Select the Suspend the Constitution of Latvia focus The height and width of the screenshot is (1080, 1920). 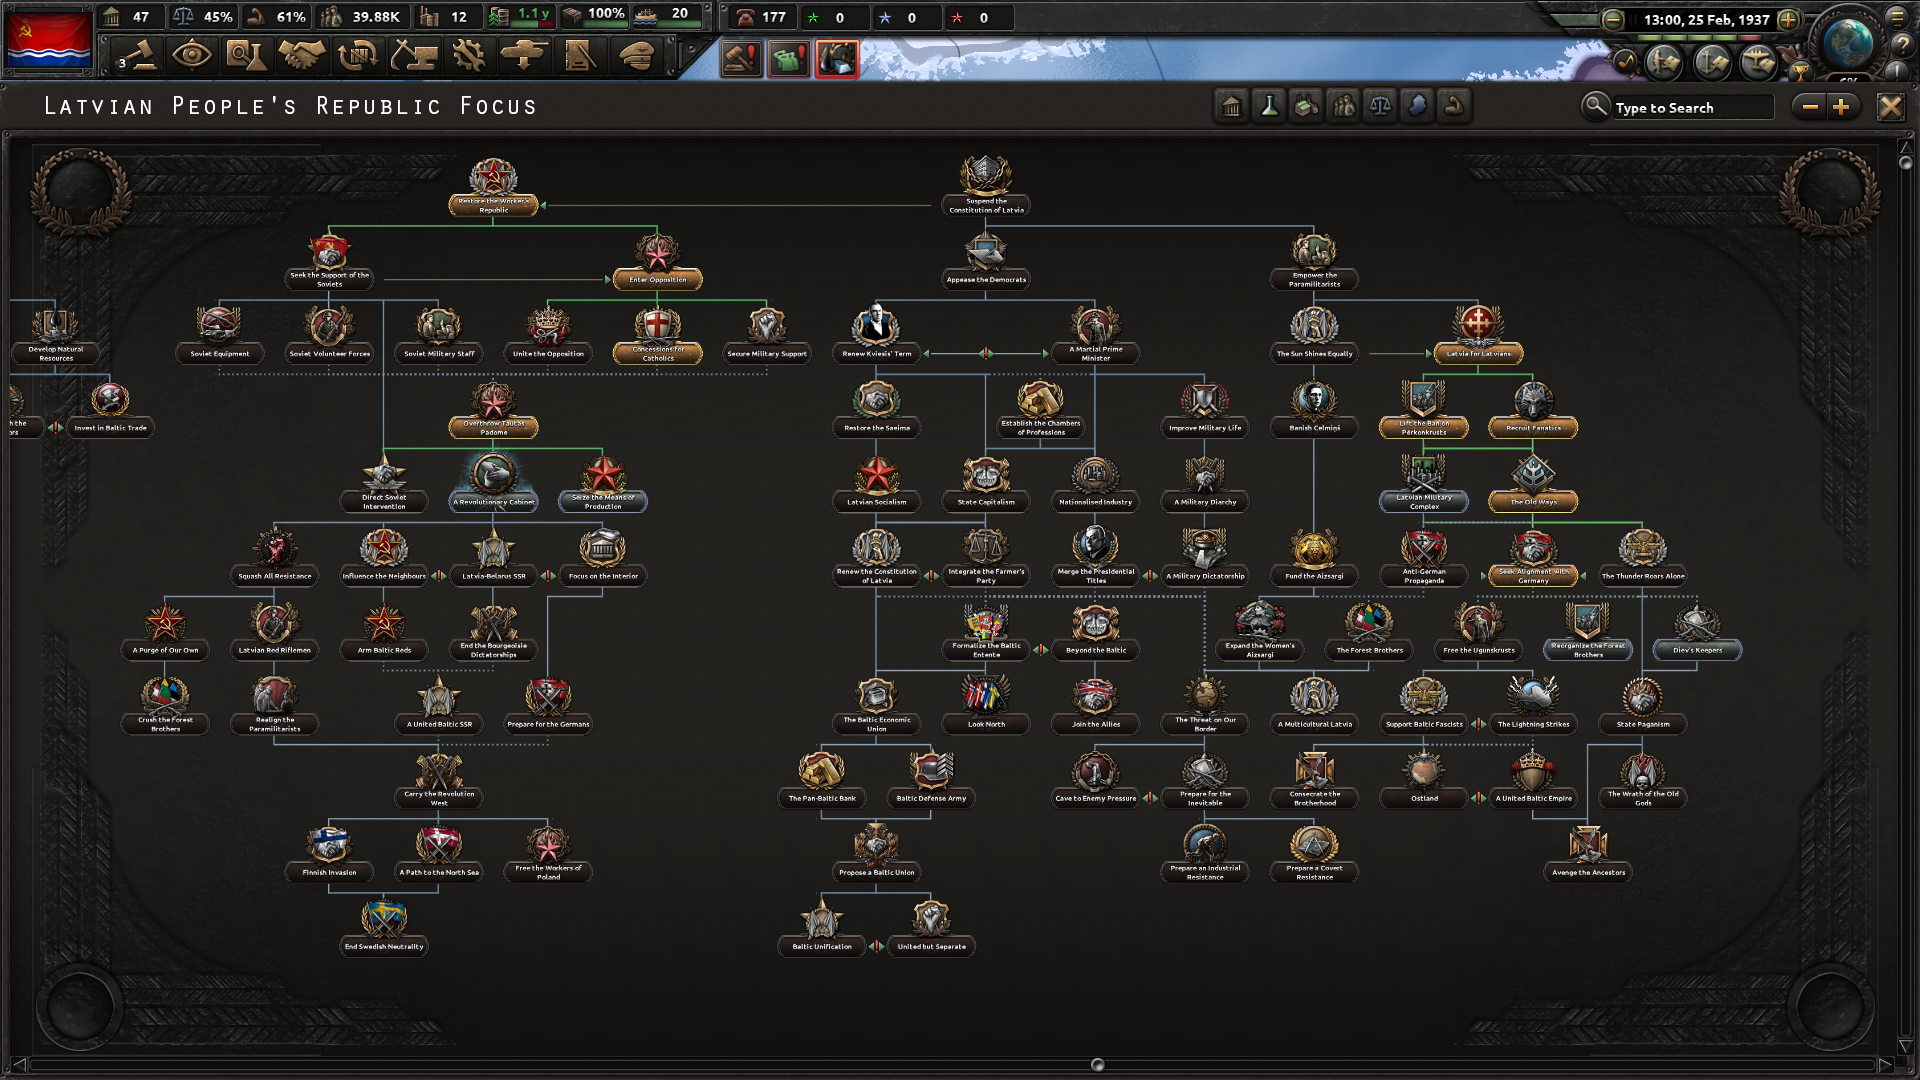(986, 186)
